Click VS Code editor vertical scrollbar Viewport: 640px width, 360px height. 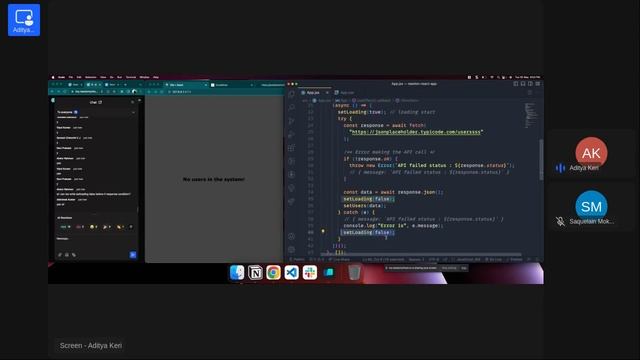(541, 160)
